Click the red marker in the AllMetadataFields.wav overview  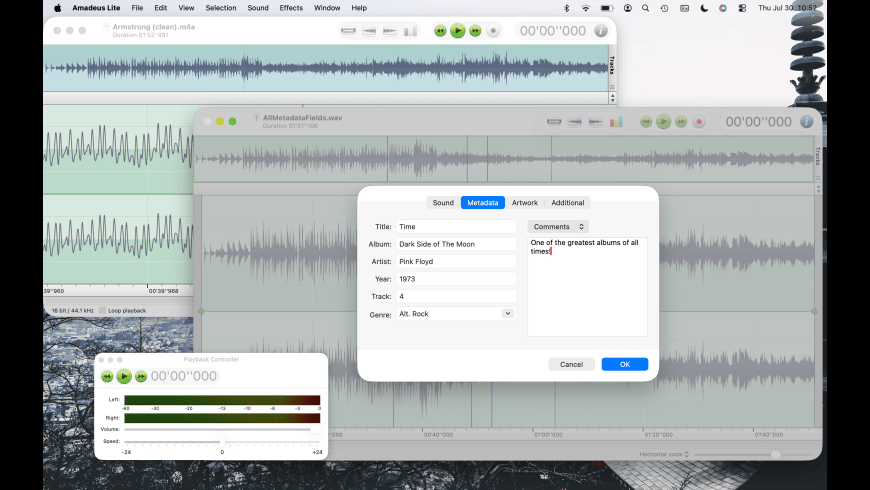(552, 159)
